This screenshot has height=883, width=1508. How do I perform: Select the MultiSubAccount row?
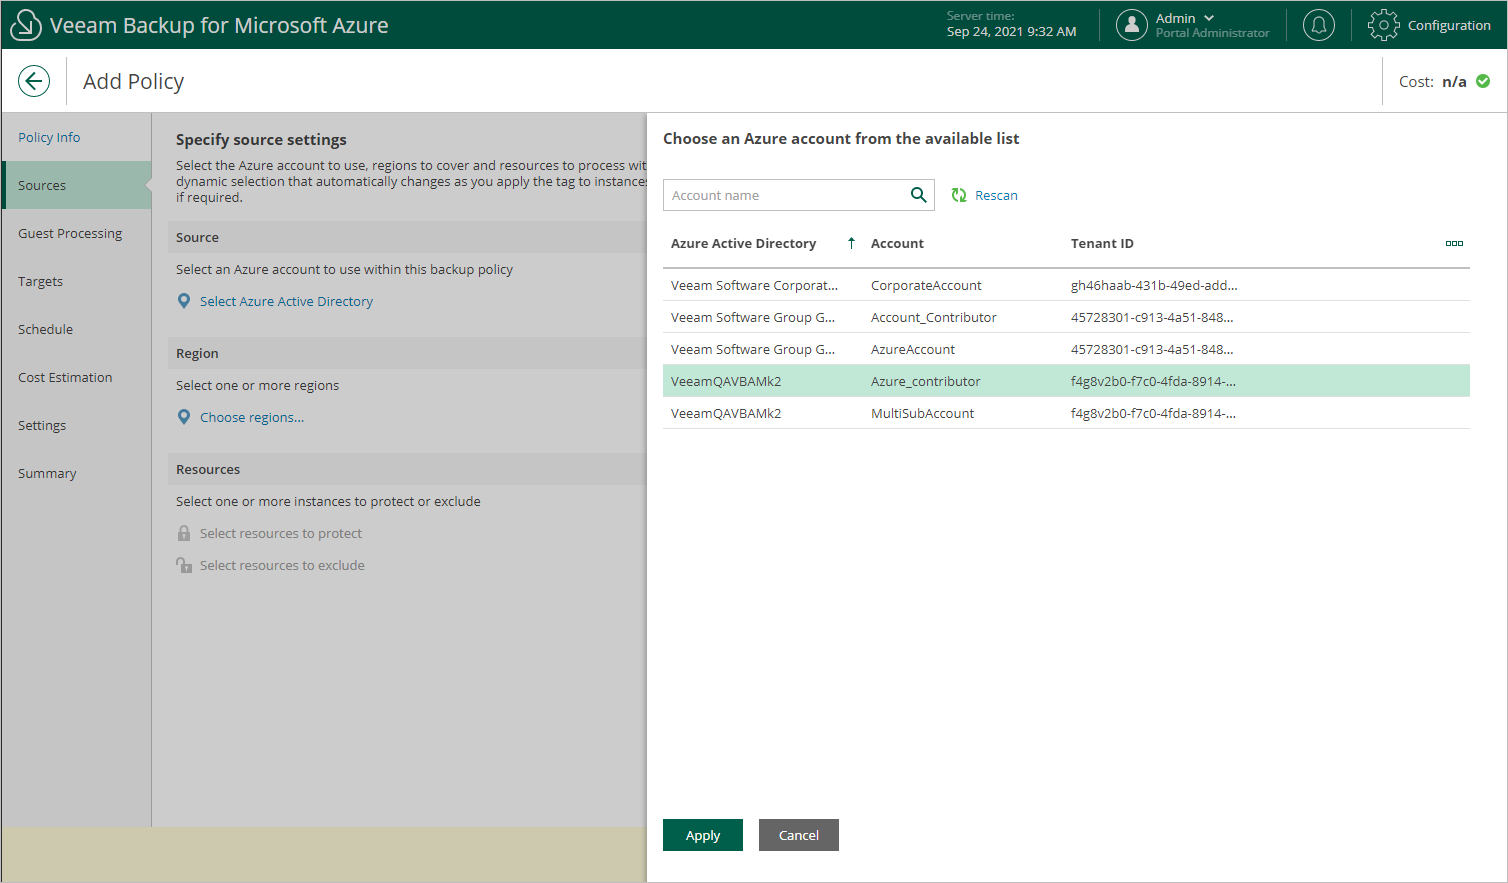tap(1066, 413)
